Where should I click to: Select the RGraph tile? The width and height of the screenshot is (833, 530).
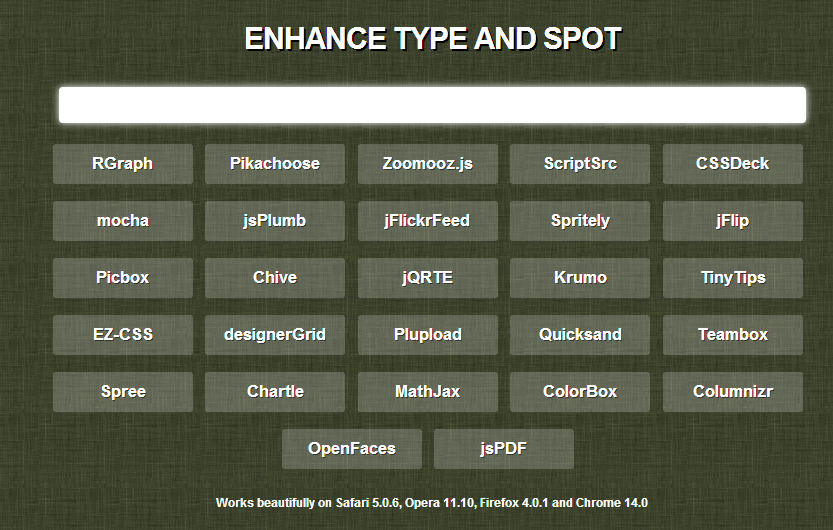pyautogui.click(x=123, y=164)
